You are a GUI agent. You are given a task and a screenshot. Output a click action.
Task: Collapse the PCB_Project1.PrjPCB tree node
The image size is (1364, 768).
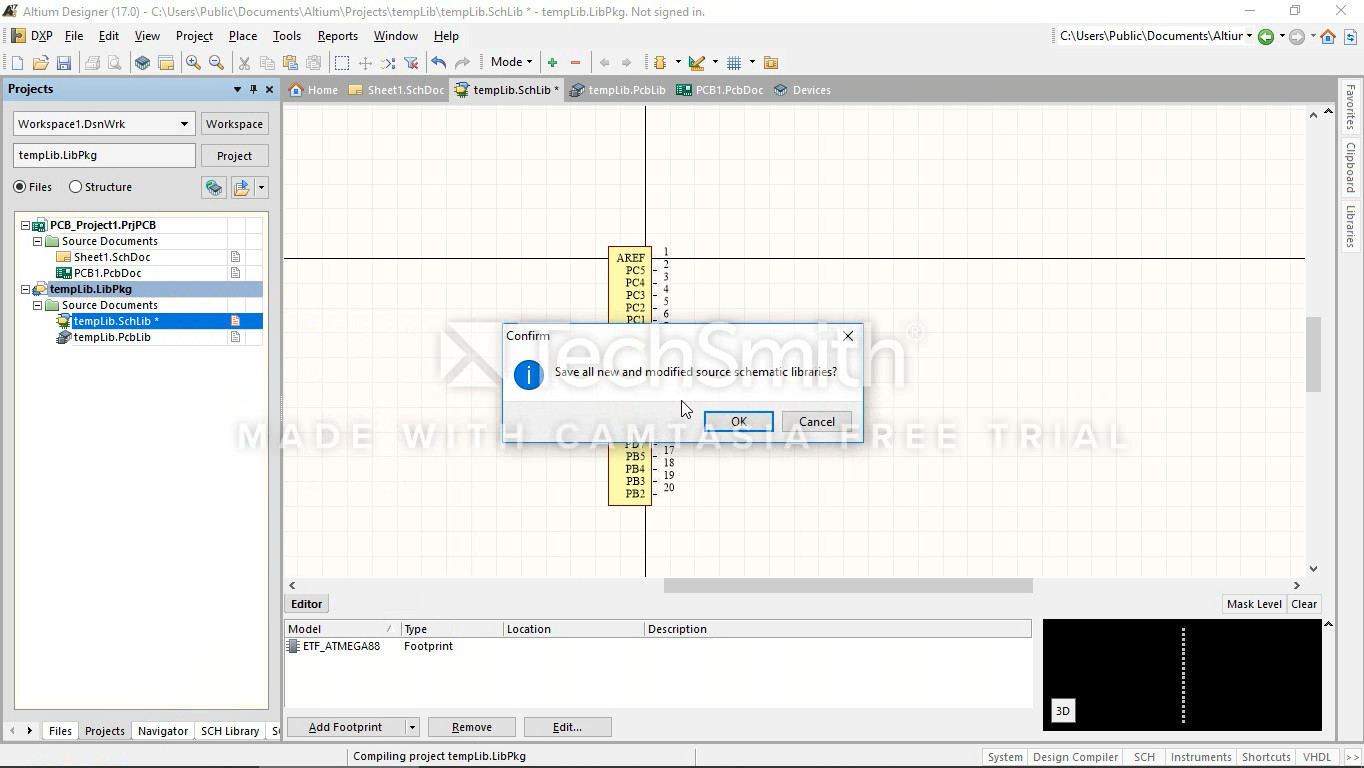(x=26, y=225)
